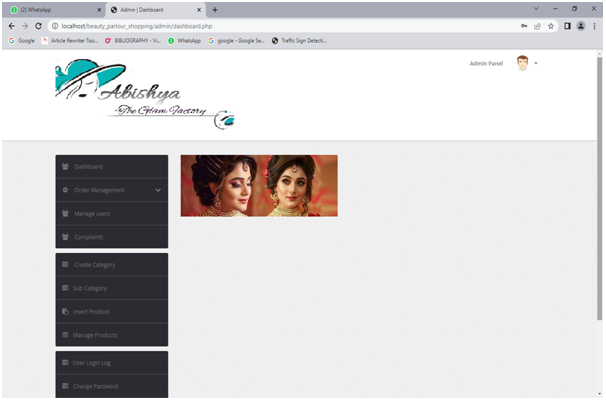Click the Create Category list icon

(65, 265)
